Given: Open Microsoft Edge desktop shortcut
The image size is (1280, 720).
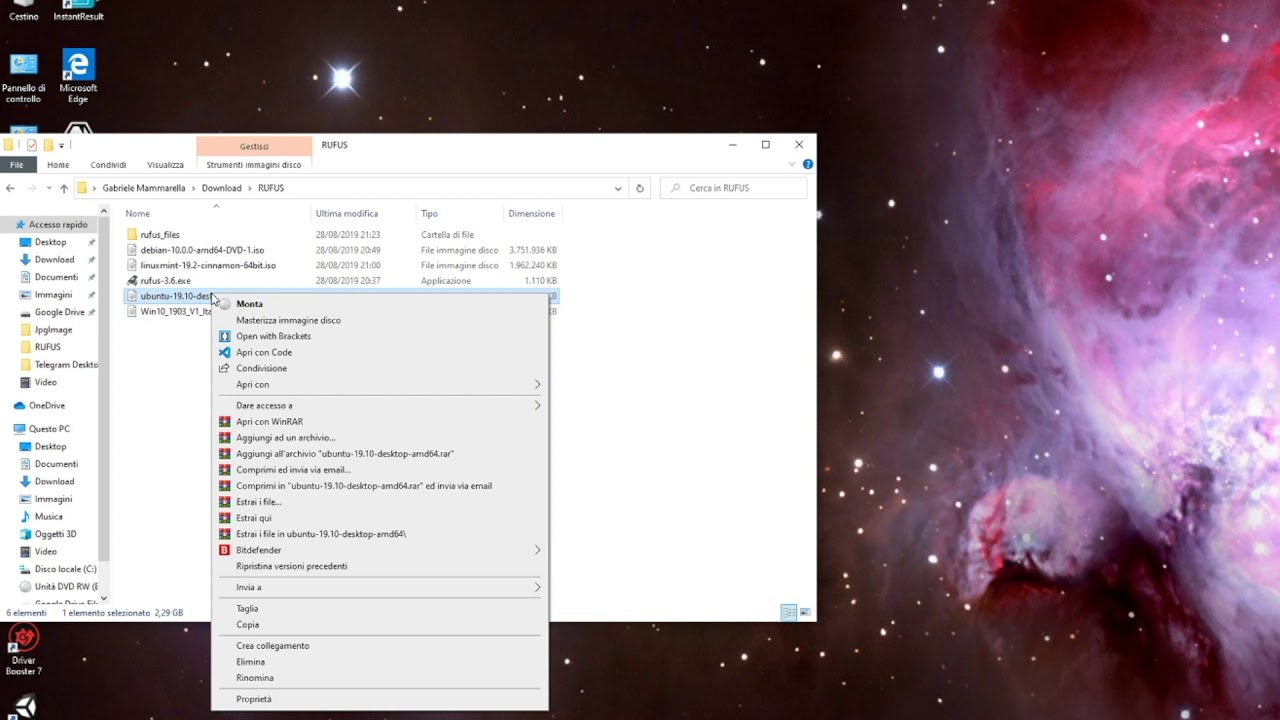Looking at the screenshot, I should click(x=78, y=76).
